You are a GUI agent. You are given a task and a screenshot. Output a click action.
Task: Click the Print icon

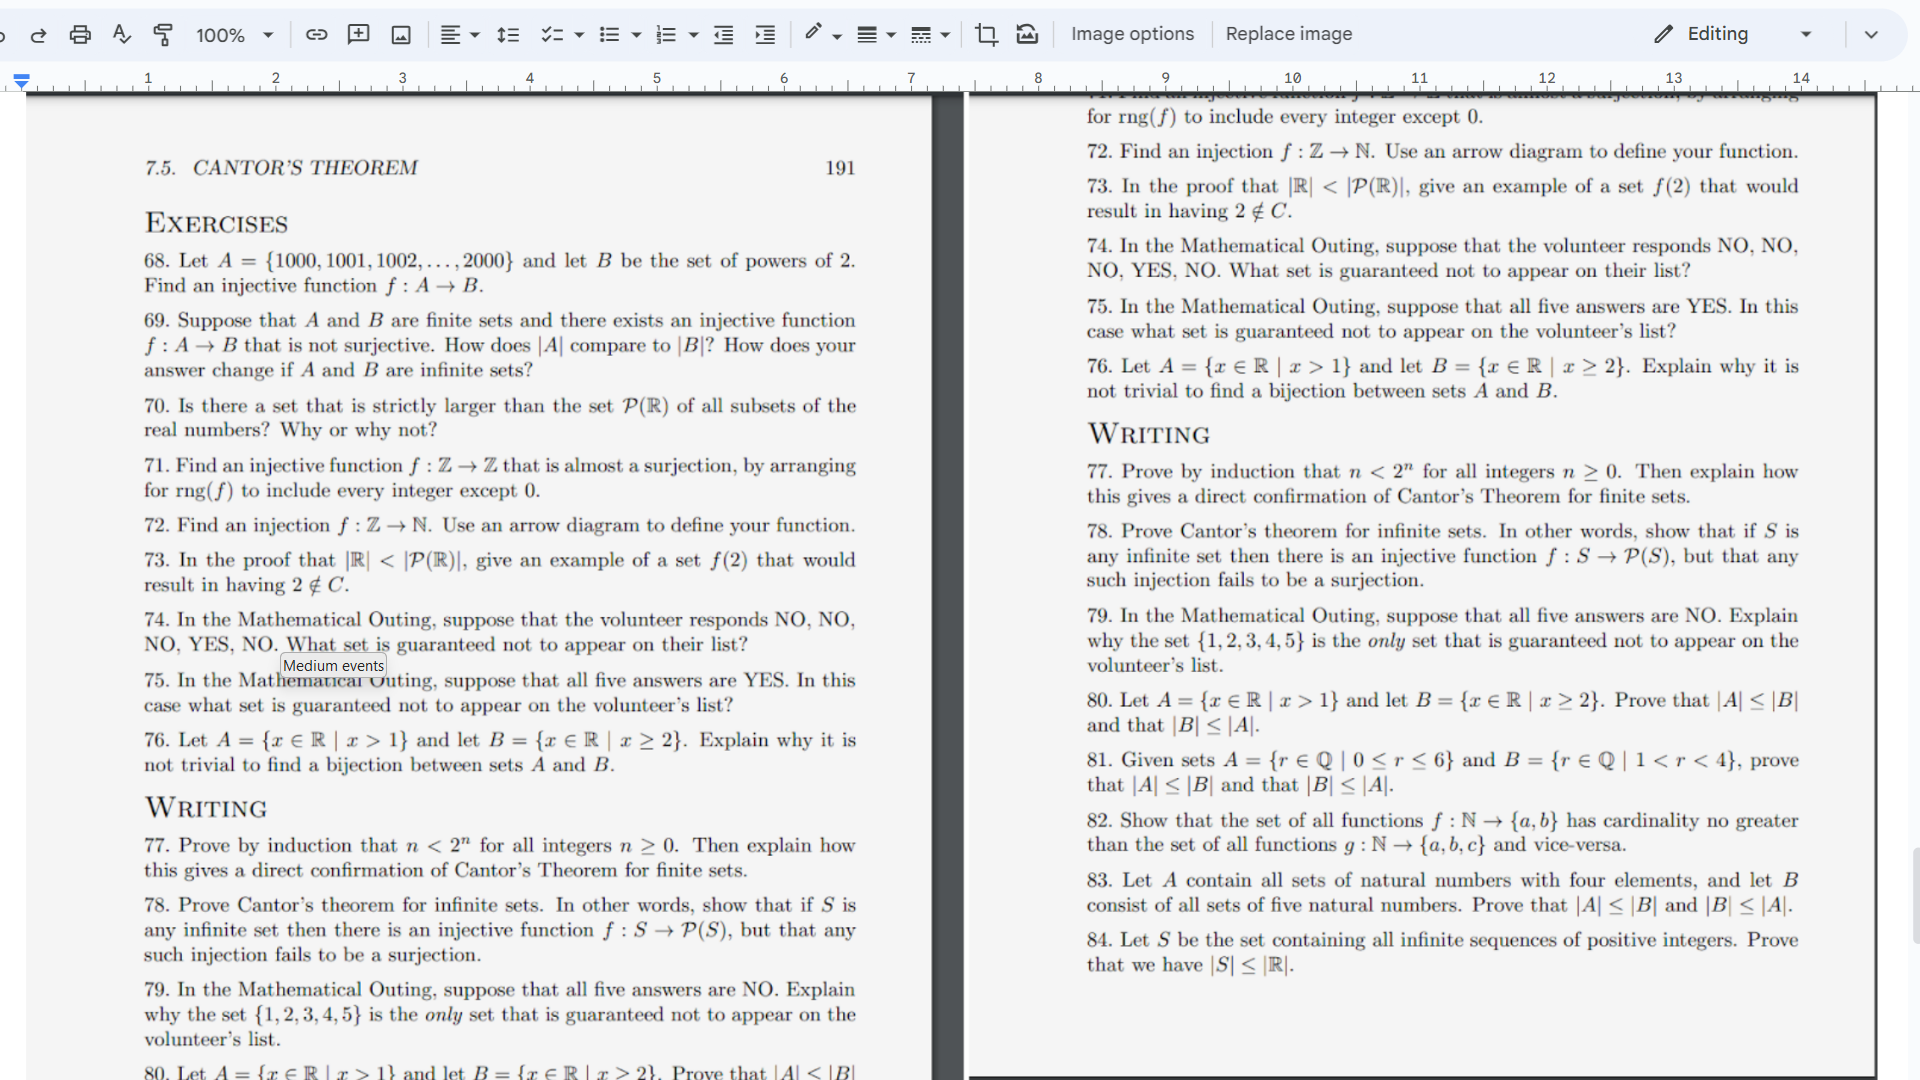(80, 35)
